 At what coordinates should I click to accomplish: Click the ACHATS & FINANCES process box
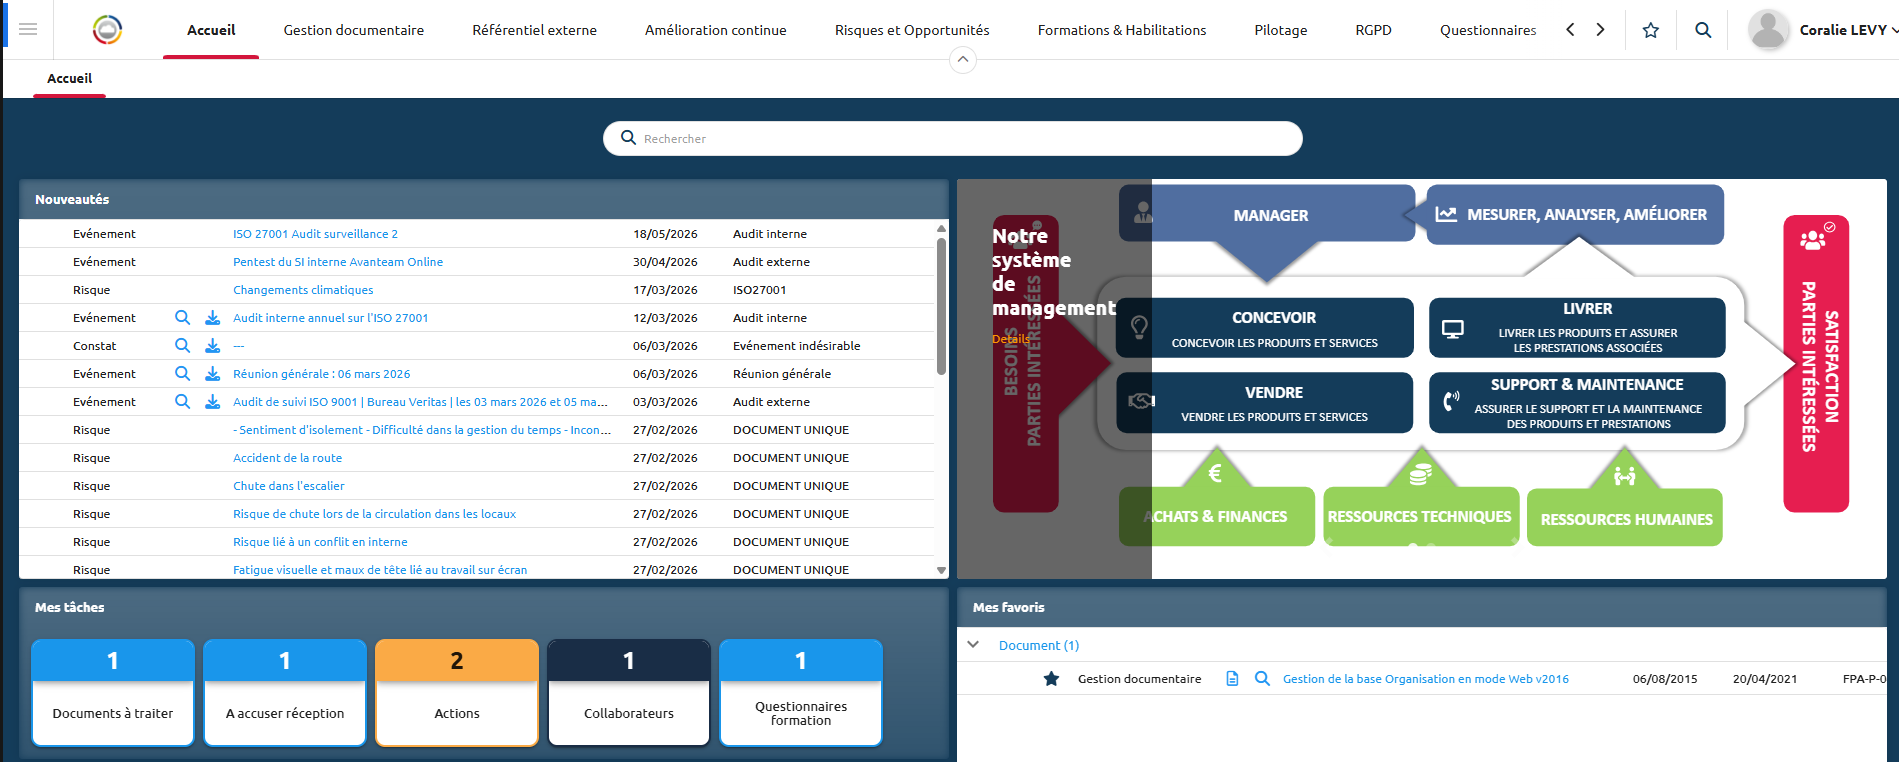[x=1217, y=516]
